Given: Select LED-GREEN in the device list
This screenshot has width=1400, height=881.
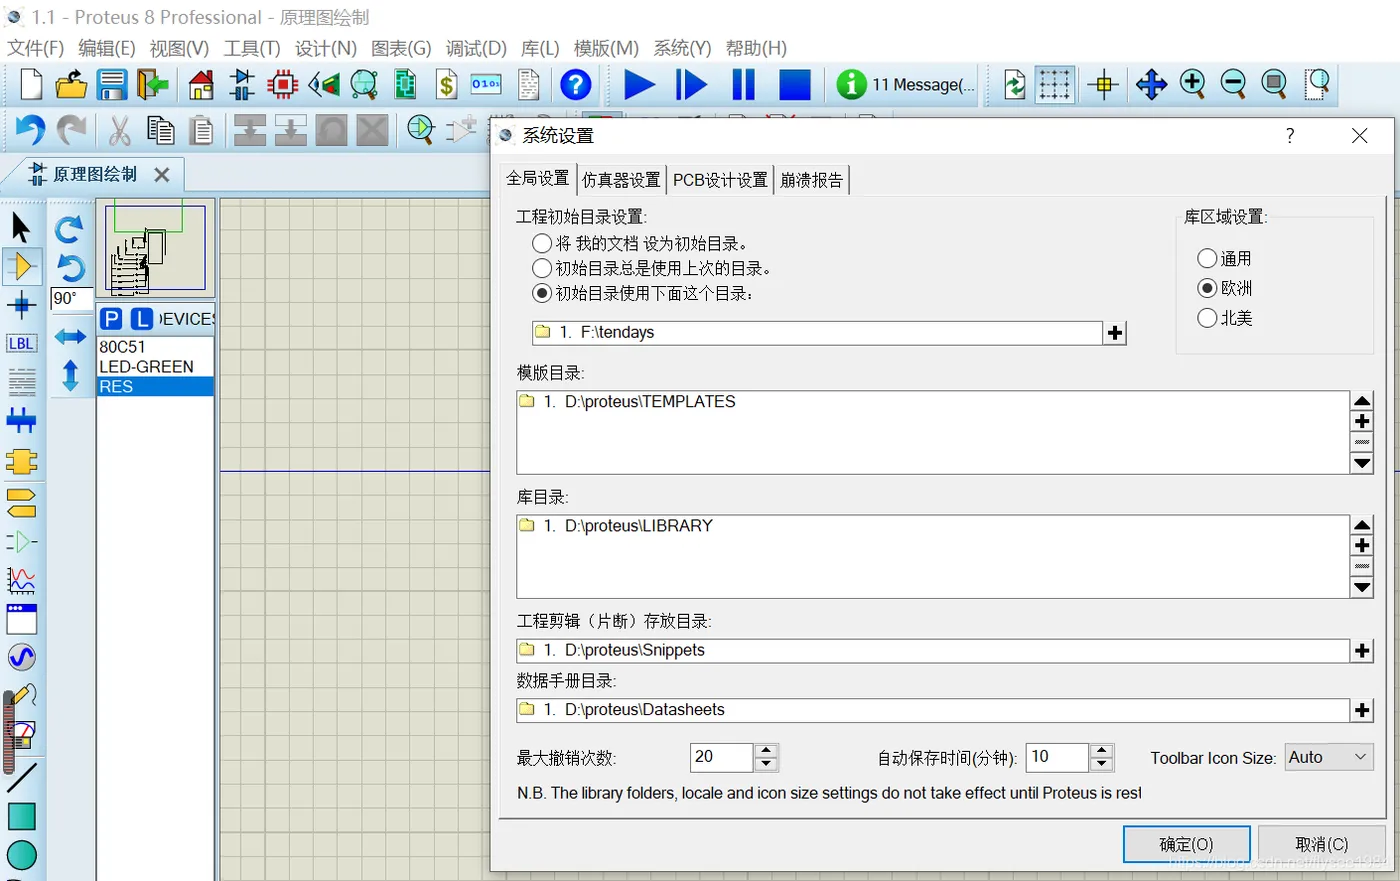Looking at the screenshot, I should point(155,367).
